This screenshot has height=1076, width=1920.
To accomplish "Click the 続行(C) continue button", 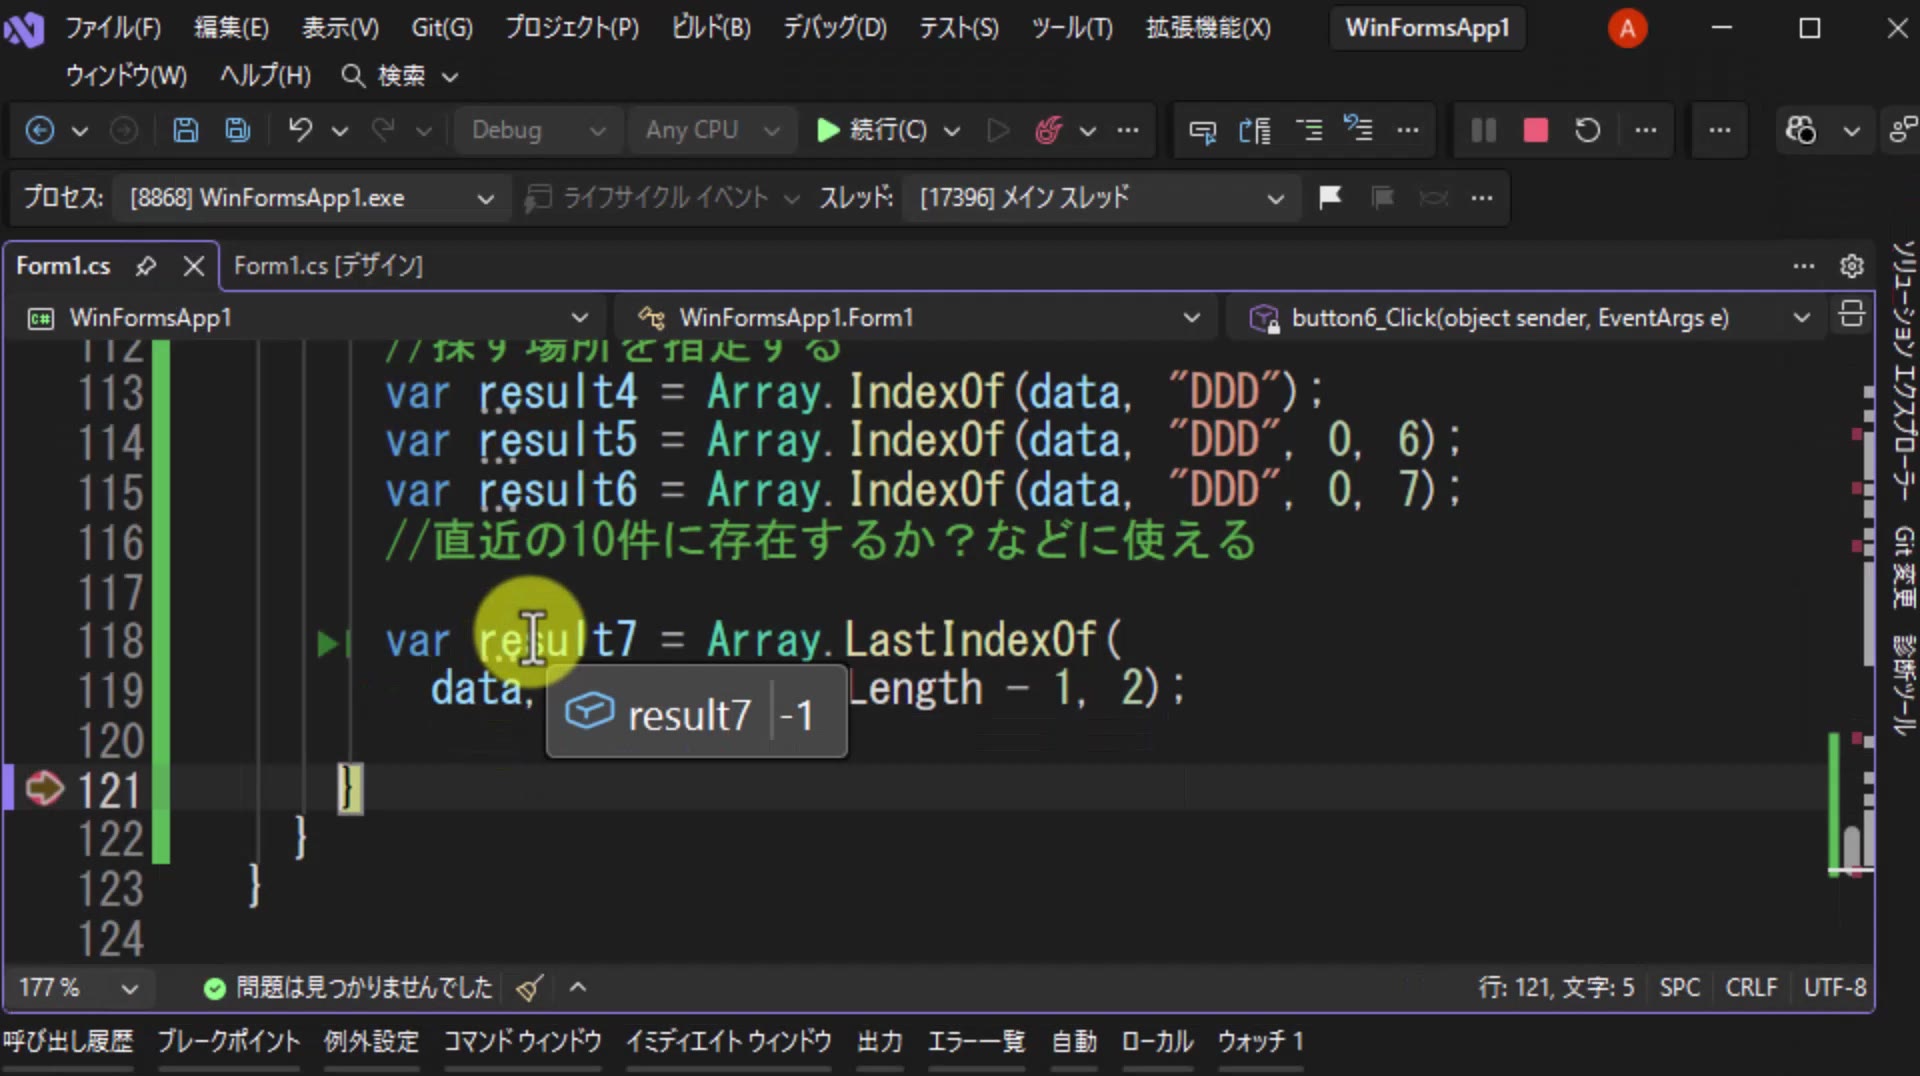I will pyautogui.click(x=873, y=130).
